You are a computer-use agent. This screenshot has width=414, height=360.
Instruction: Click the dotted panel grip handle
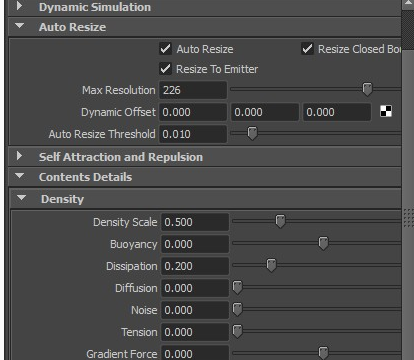pyautogui.click(x=408, y=218)
